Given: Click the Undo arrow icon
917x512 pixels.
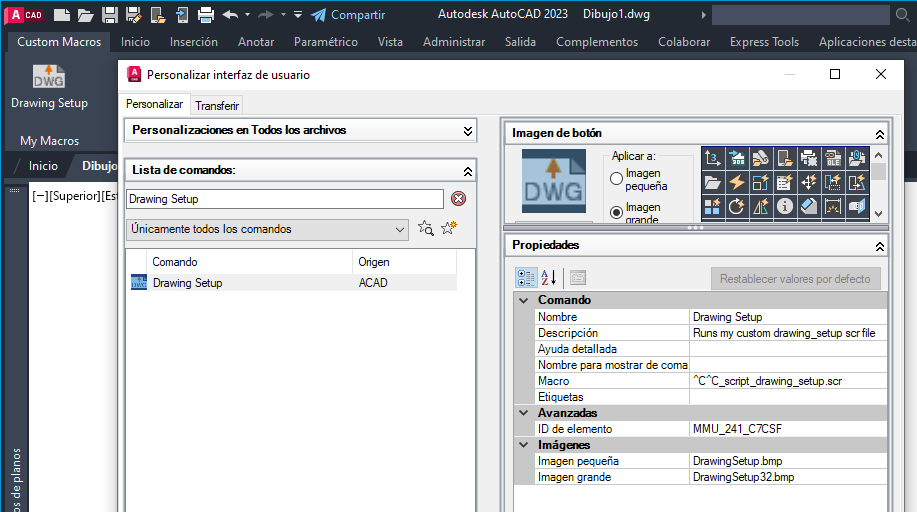Looking at the screenshot, I should (230, 15).
